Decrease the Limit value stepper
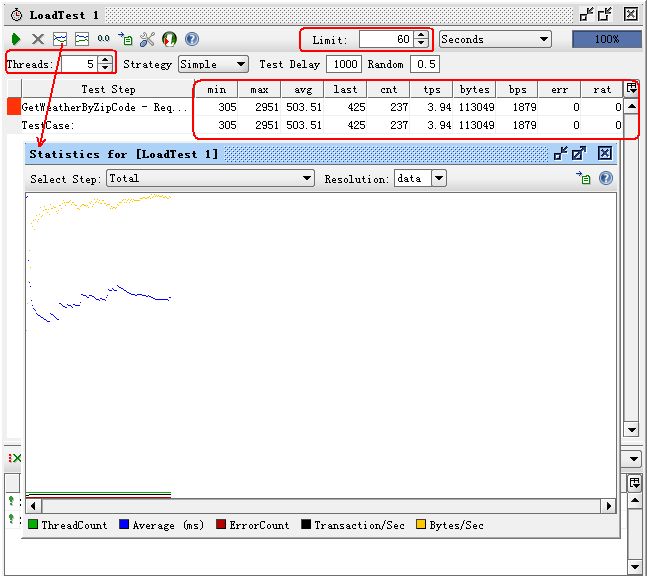This screenshot has width=647, height=576. pyautogui.click(x=421, y=43)
